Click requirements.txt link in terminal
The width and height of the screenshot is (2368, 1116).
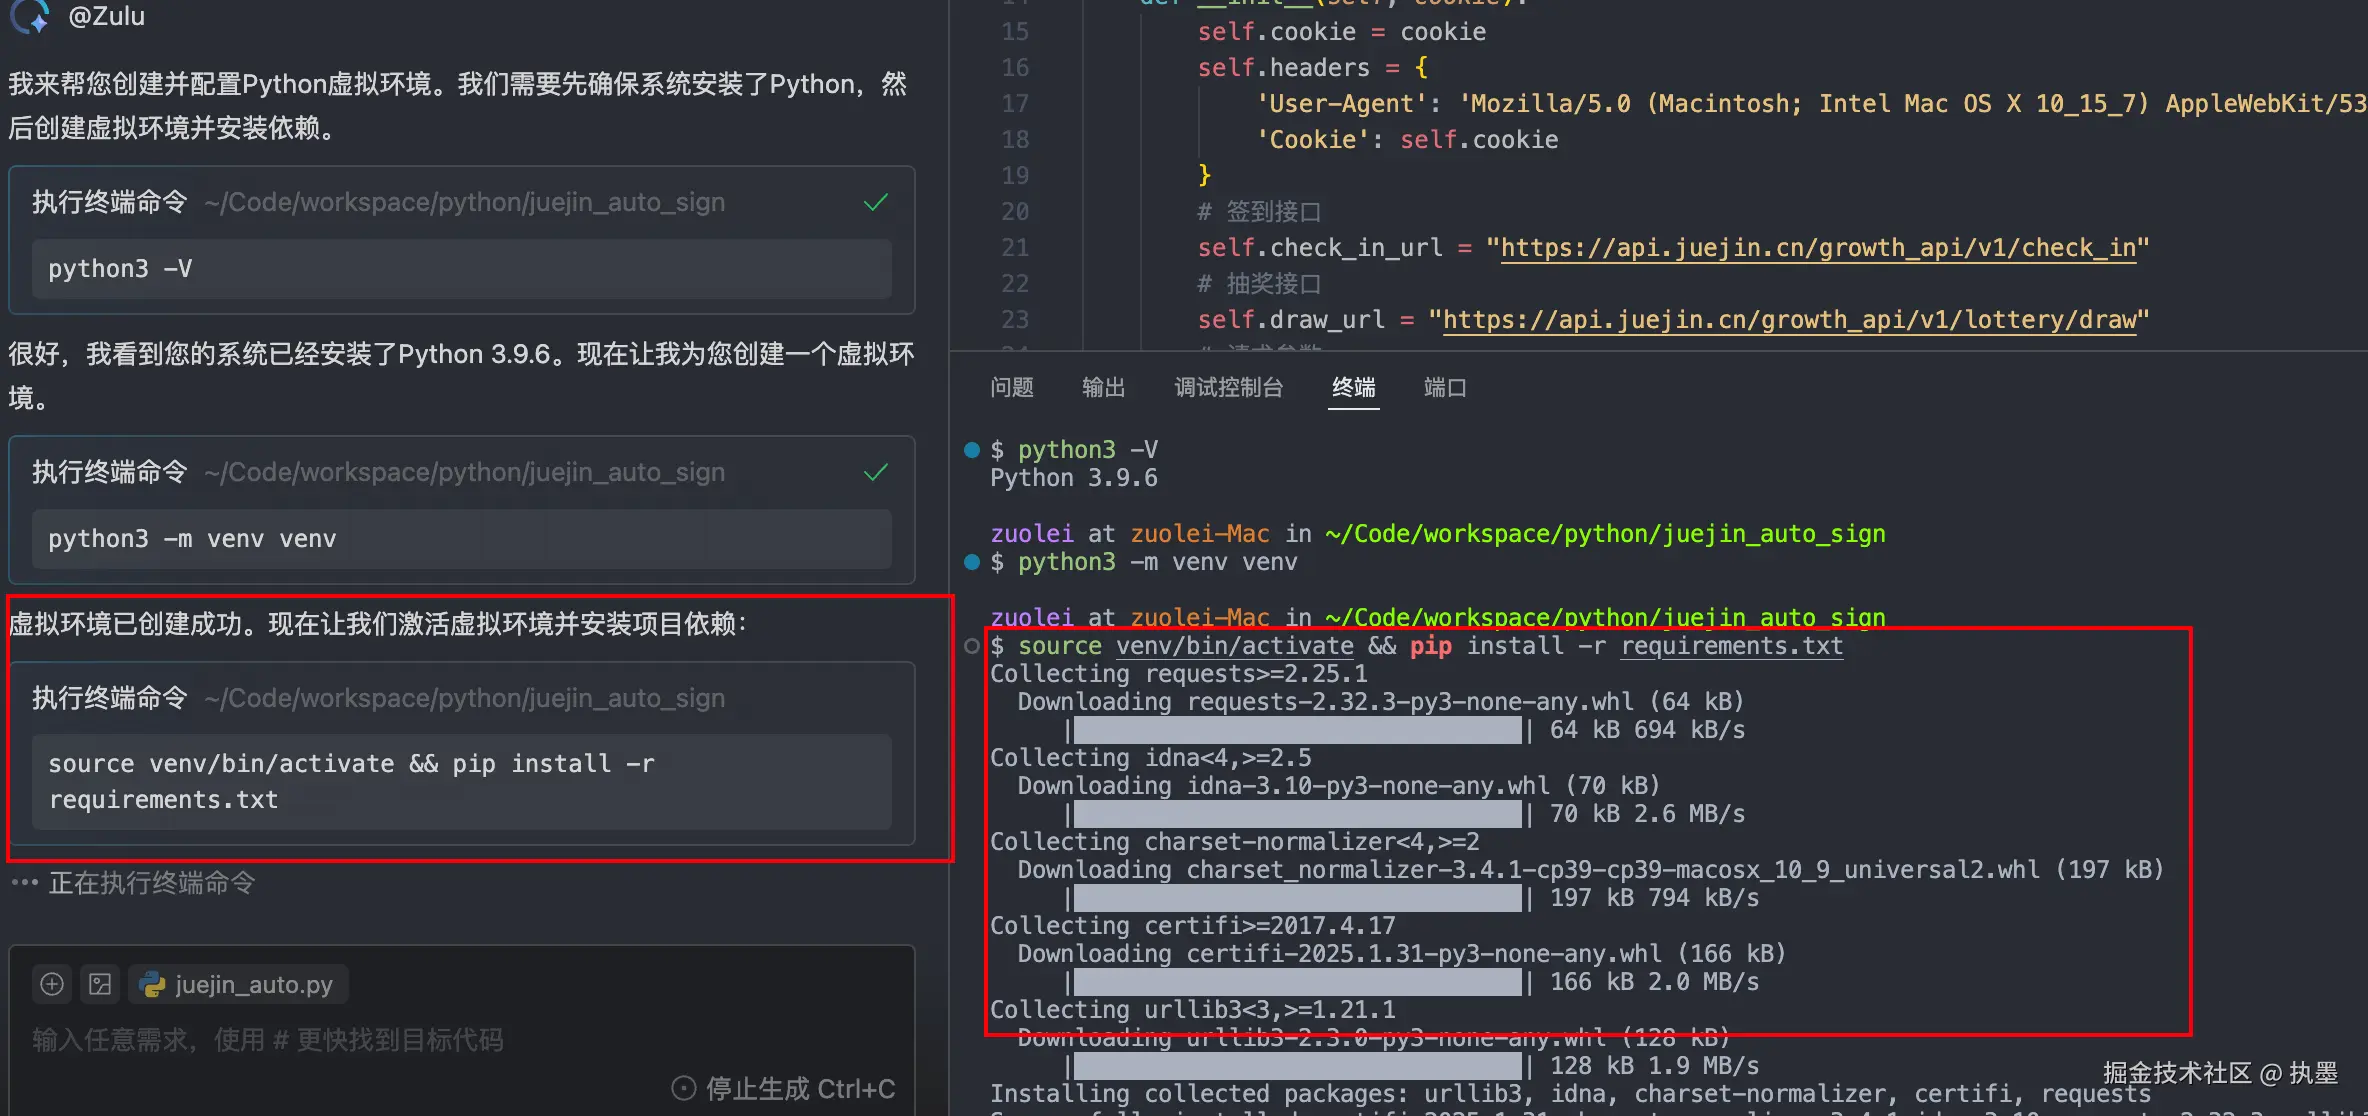1731,646
